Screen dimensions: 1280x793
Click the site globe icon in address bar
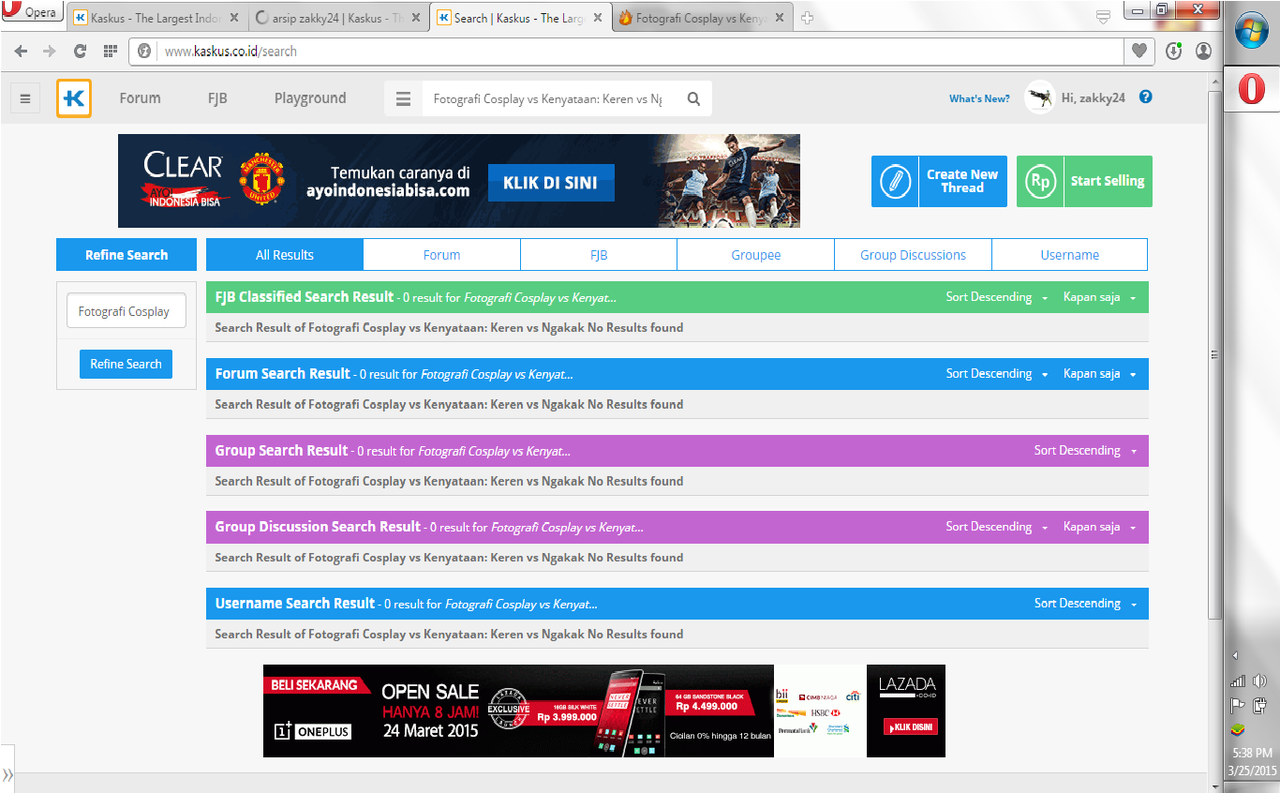point(144,51)
